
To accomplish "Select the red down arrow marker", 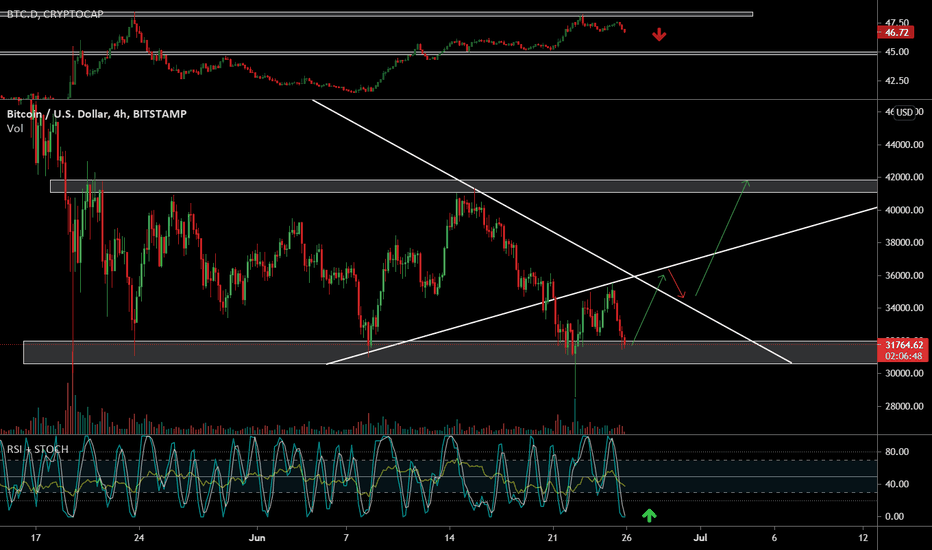I will 659,34.
